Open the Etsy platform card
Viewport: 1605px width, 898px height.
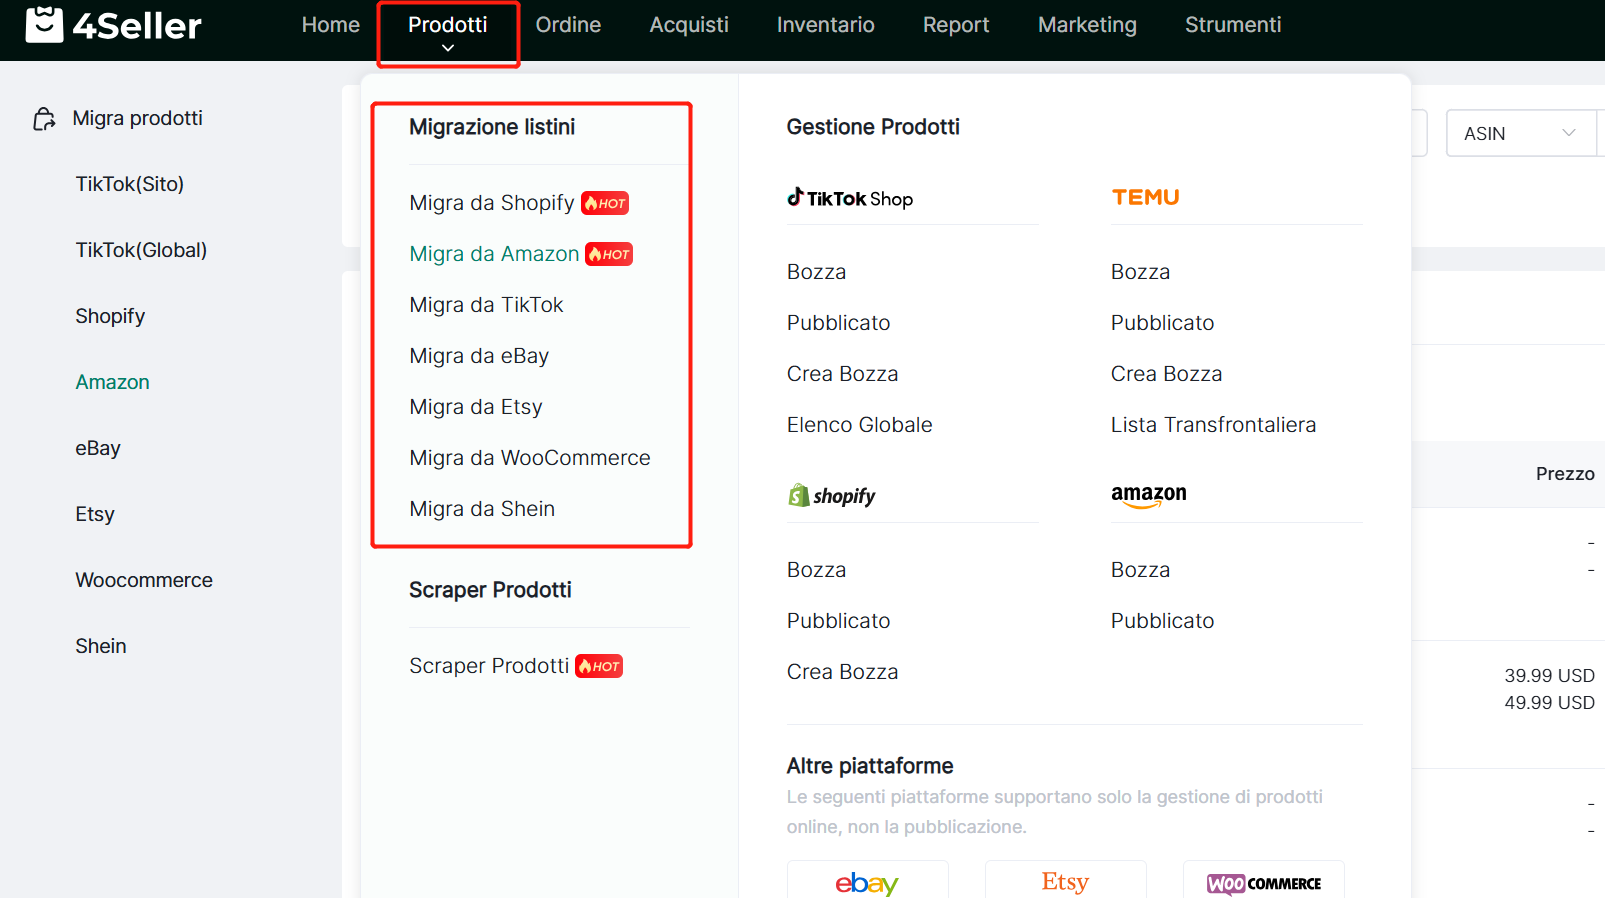1065,881
